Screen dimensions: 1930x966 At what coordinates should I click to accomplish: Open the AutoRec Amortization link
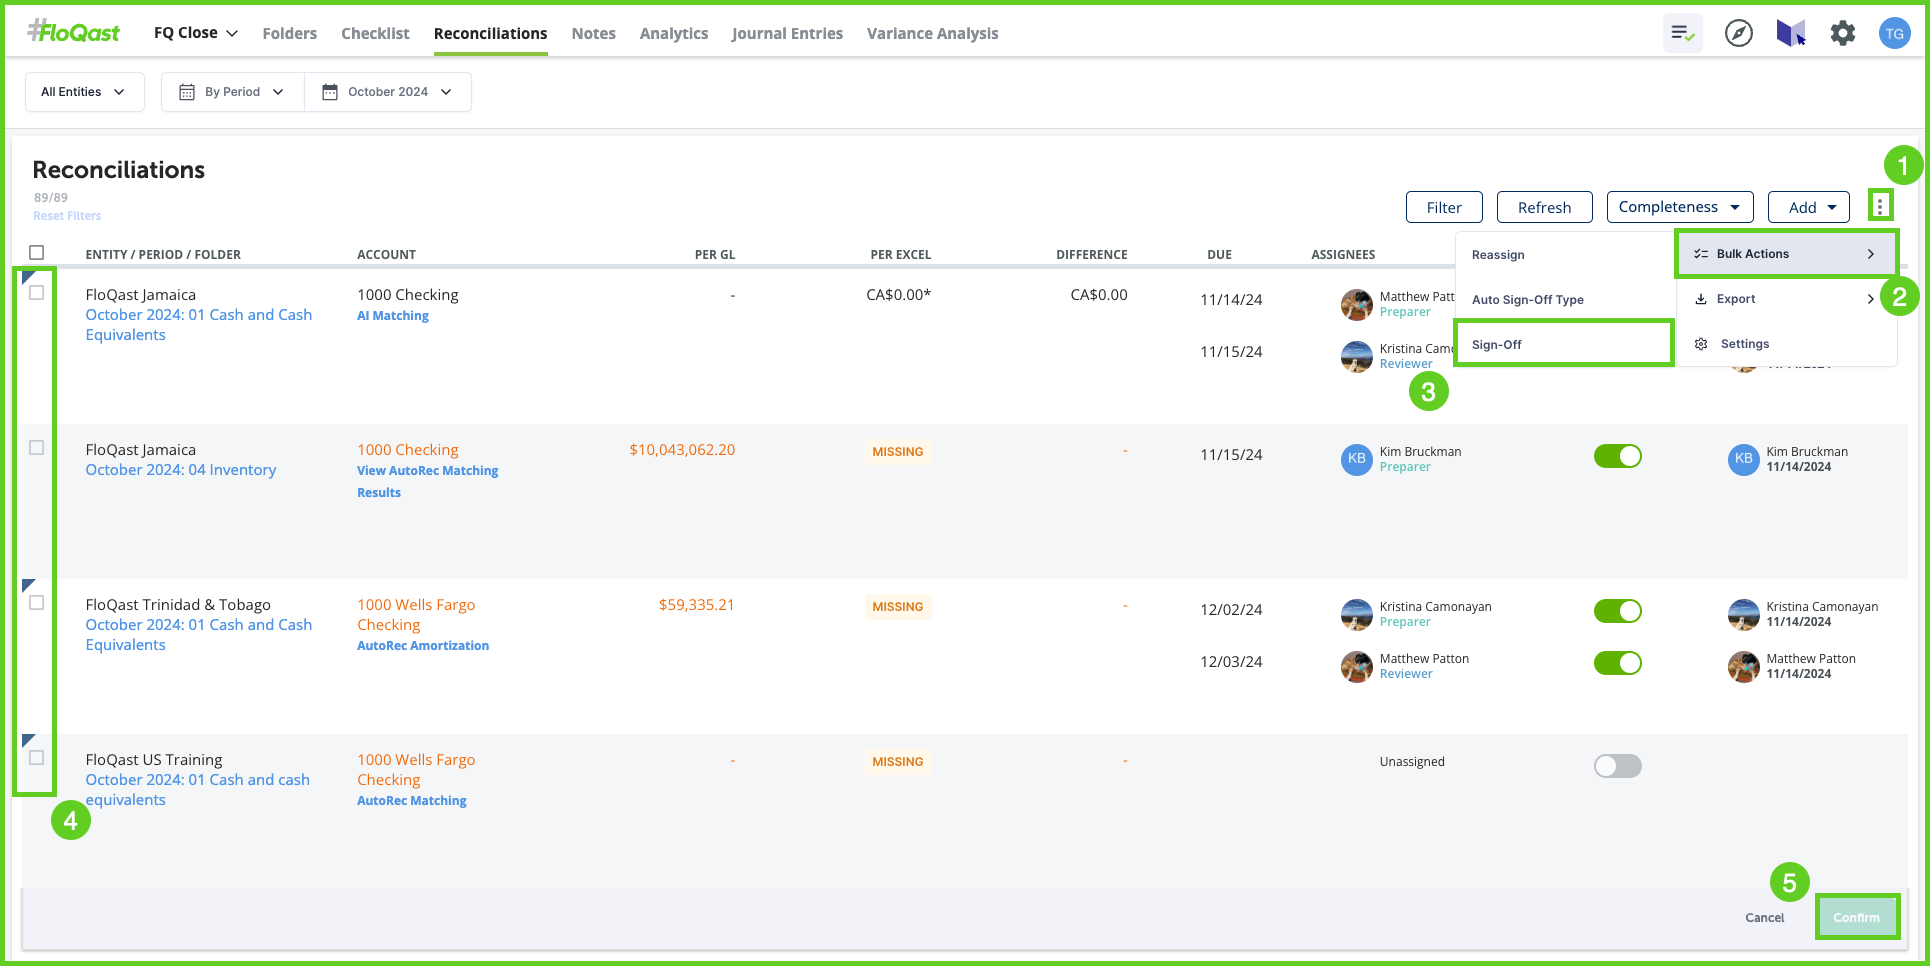click(x=423, y=646)
